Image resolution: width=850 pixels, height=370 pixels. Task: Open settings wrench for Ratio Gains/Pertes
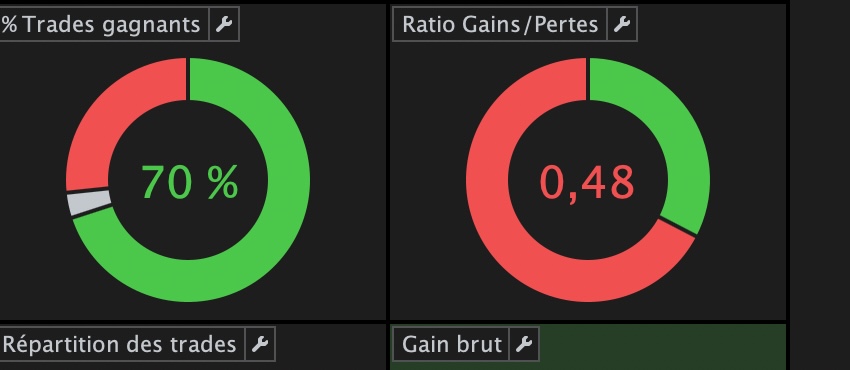[x=622, y=24]
